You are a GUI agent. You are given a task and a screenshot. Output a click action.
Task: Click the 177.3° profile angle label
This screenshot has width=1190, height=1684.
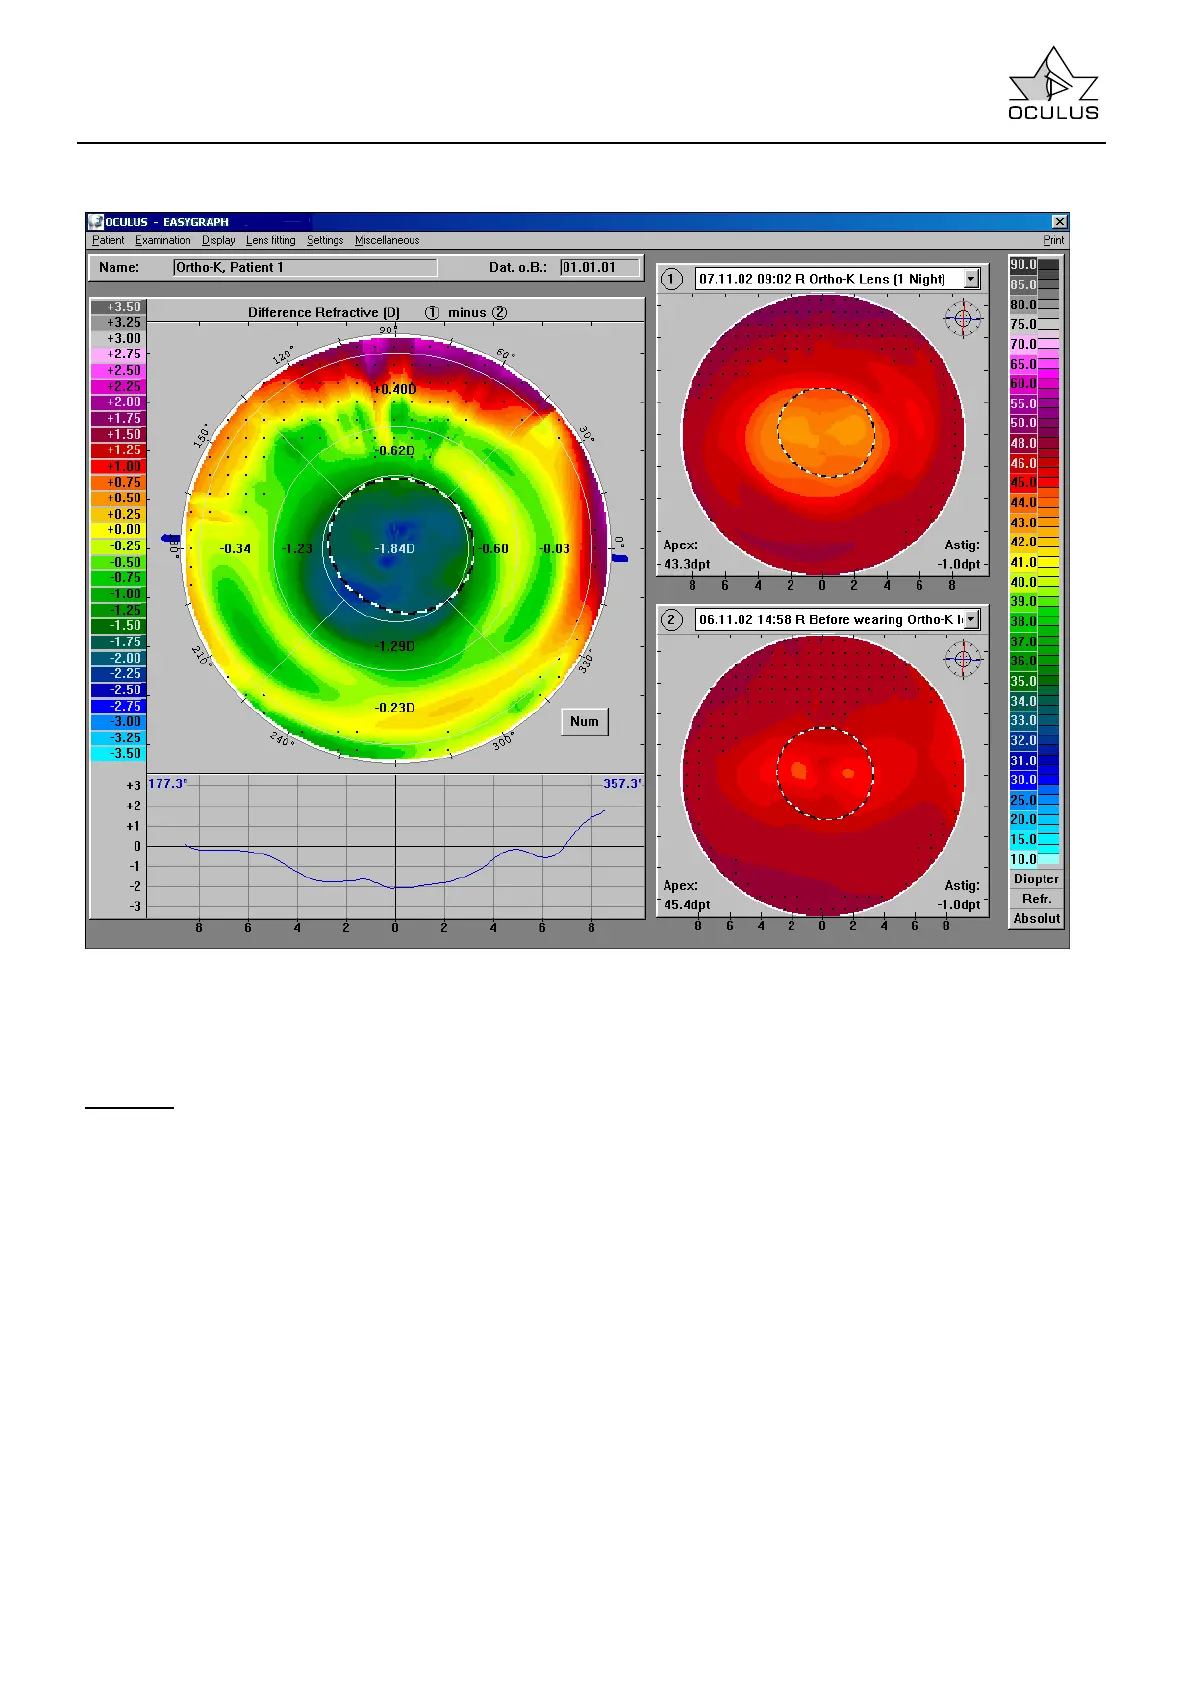tap(168, 784)
